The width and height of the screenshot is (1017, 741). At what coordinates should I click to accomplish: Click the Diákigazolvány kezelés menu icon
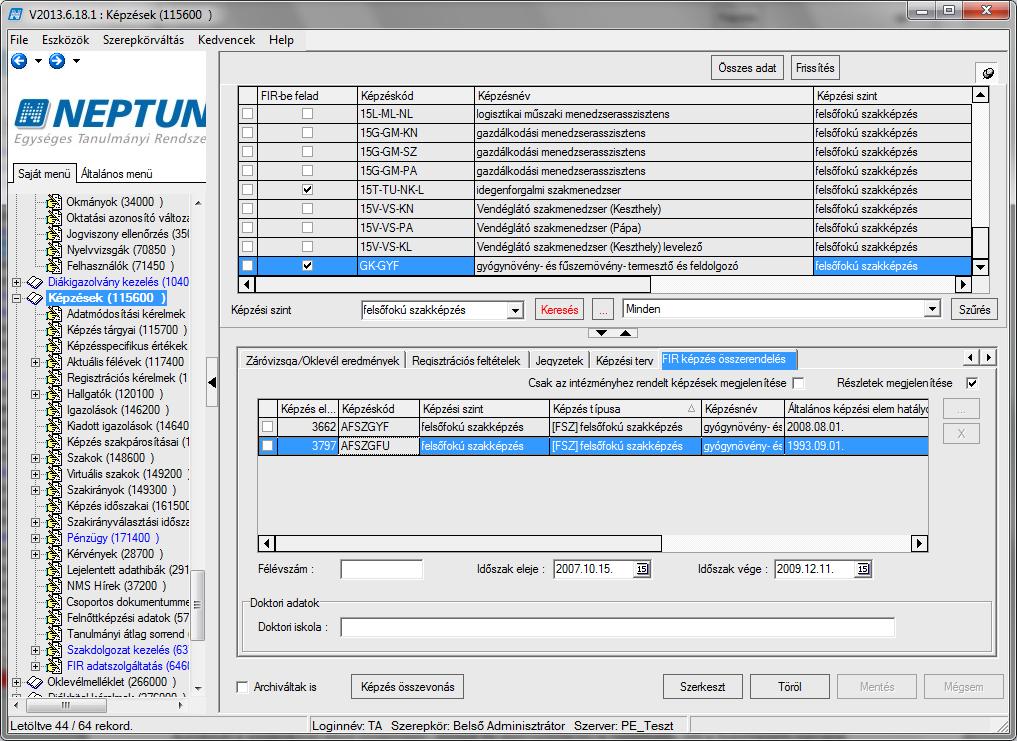[35, 282]
